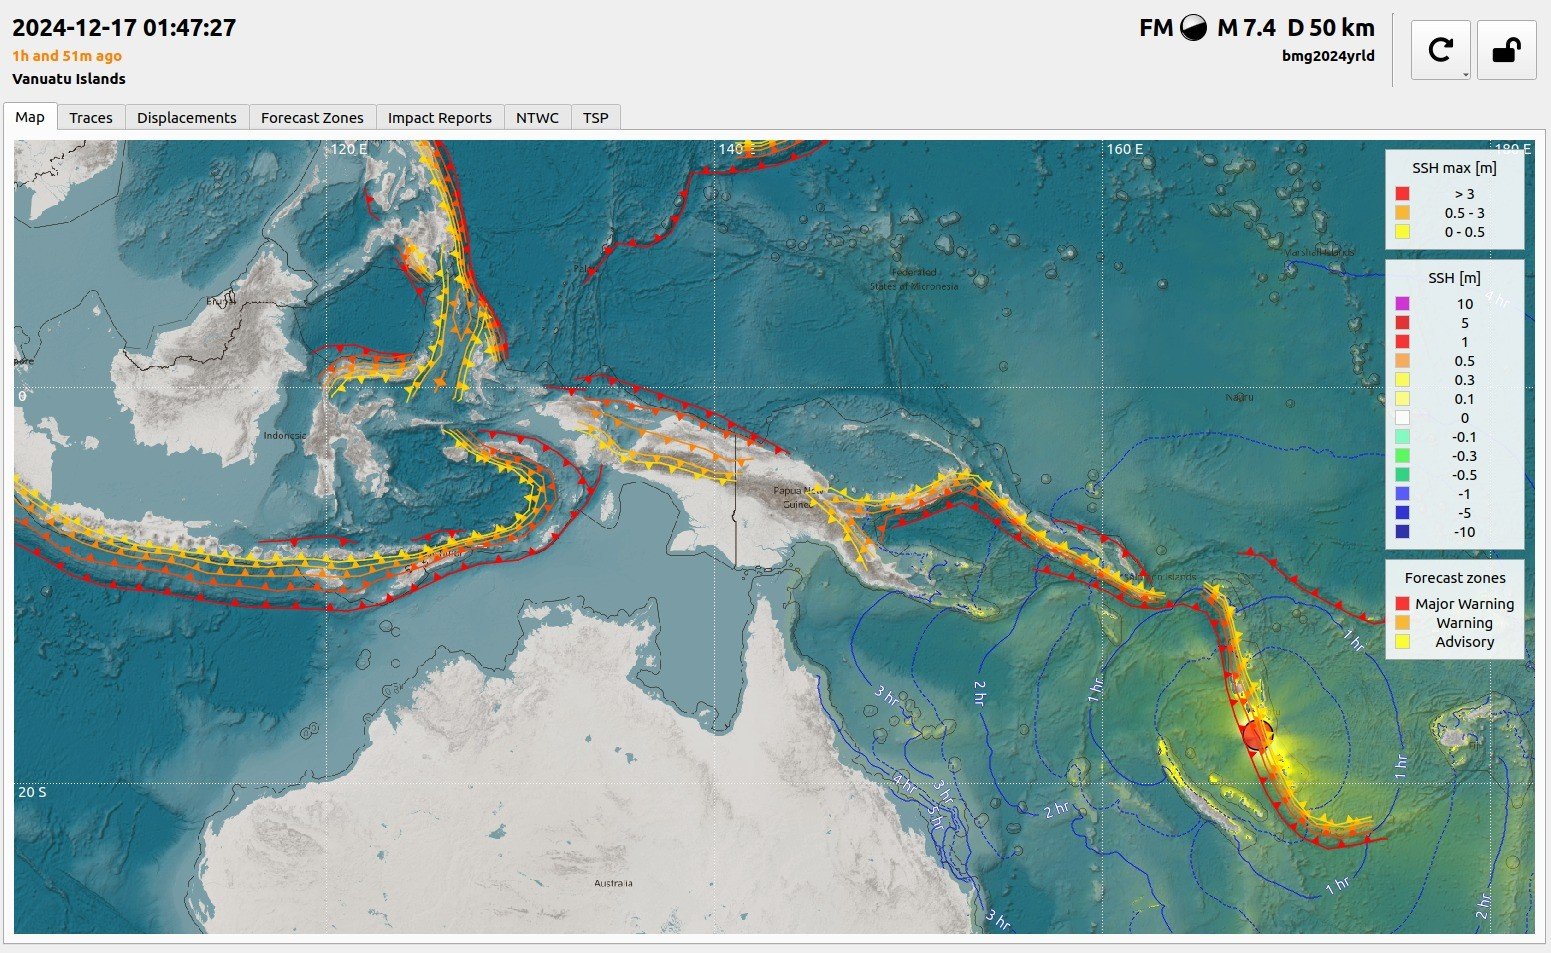Screen dimensions: 1551x953
Task: Click the event timestamp '2024-12-17 01:47:27'
Action: [x=124, y=28]
